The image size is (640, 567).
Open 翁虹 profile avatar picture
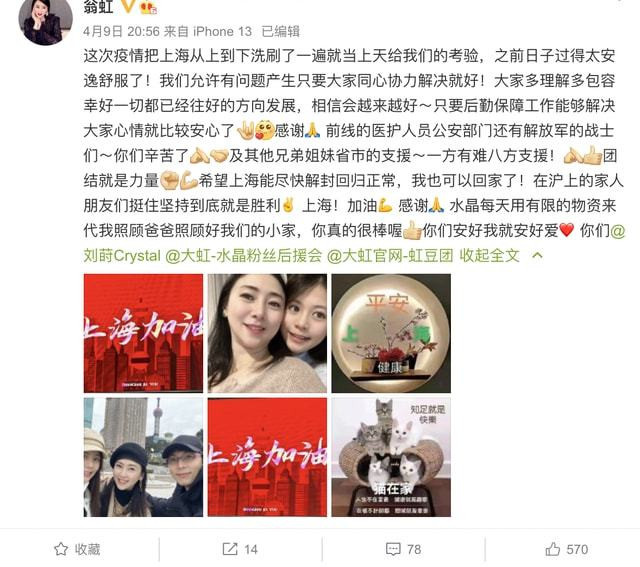click(x=45, y=19)
